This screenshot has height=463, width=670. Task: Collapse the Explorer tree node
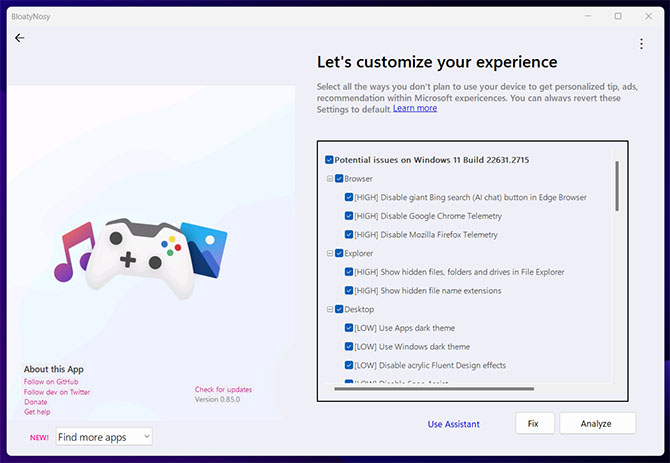pos(330,253)
